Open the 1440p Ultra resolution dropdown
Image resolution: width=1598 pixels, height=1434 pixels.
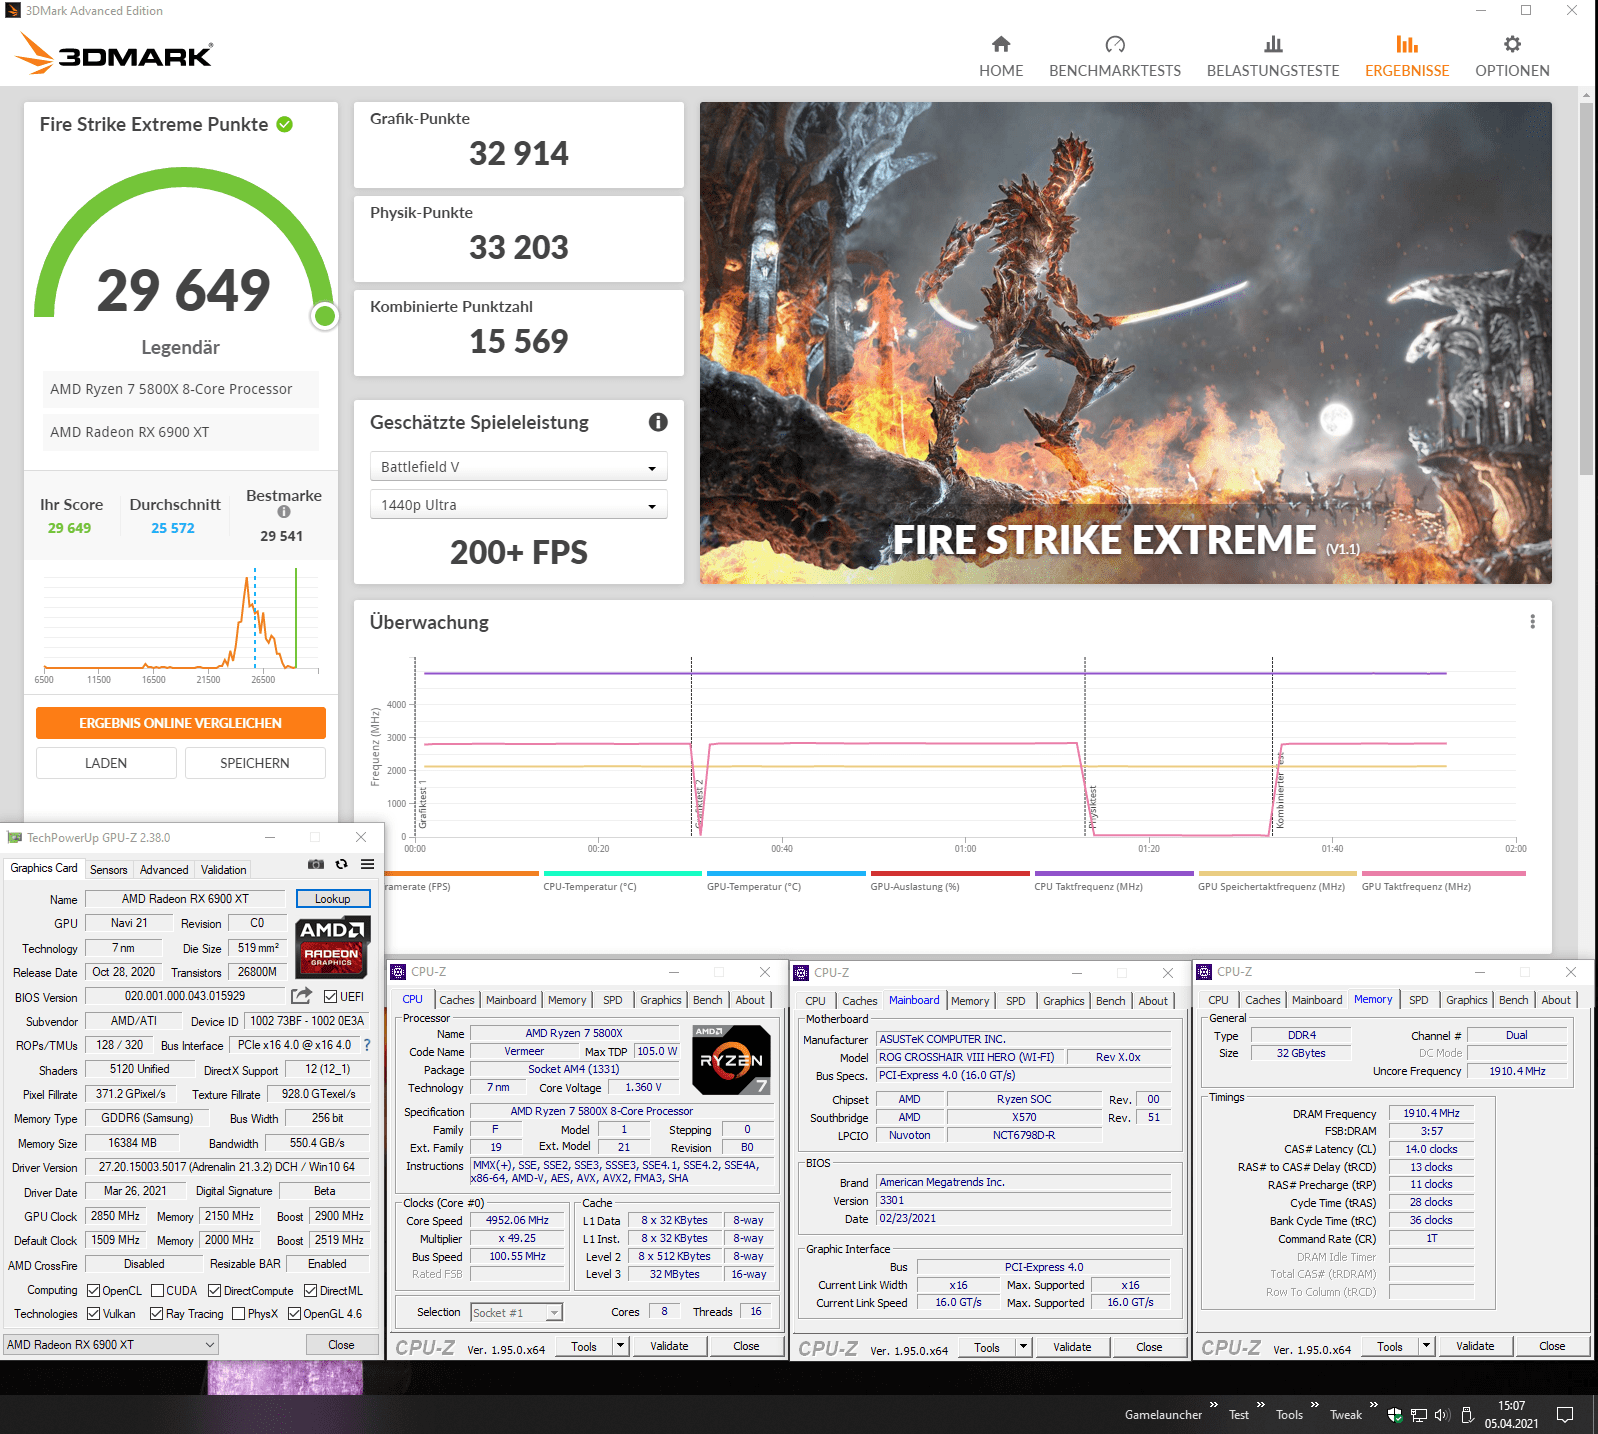(x=518, y=505)
